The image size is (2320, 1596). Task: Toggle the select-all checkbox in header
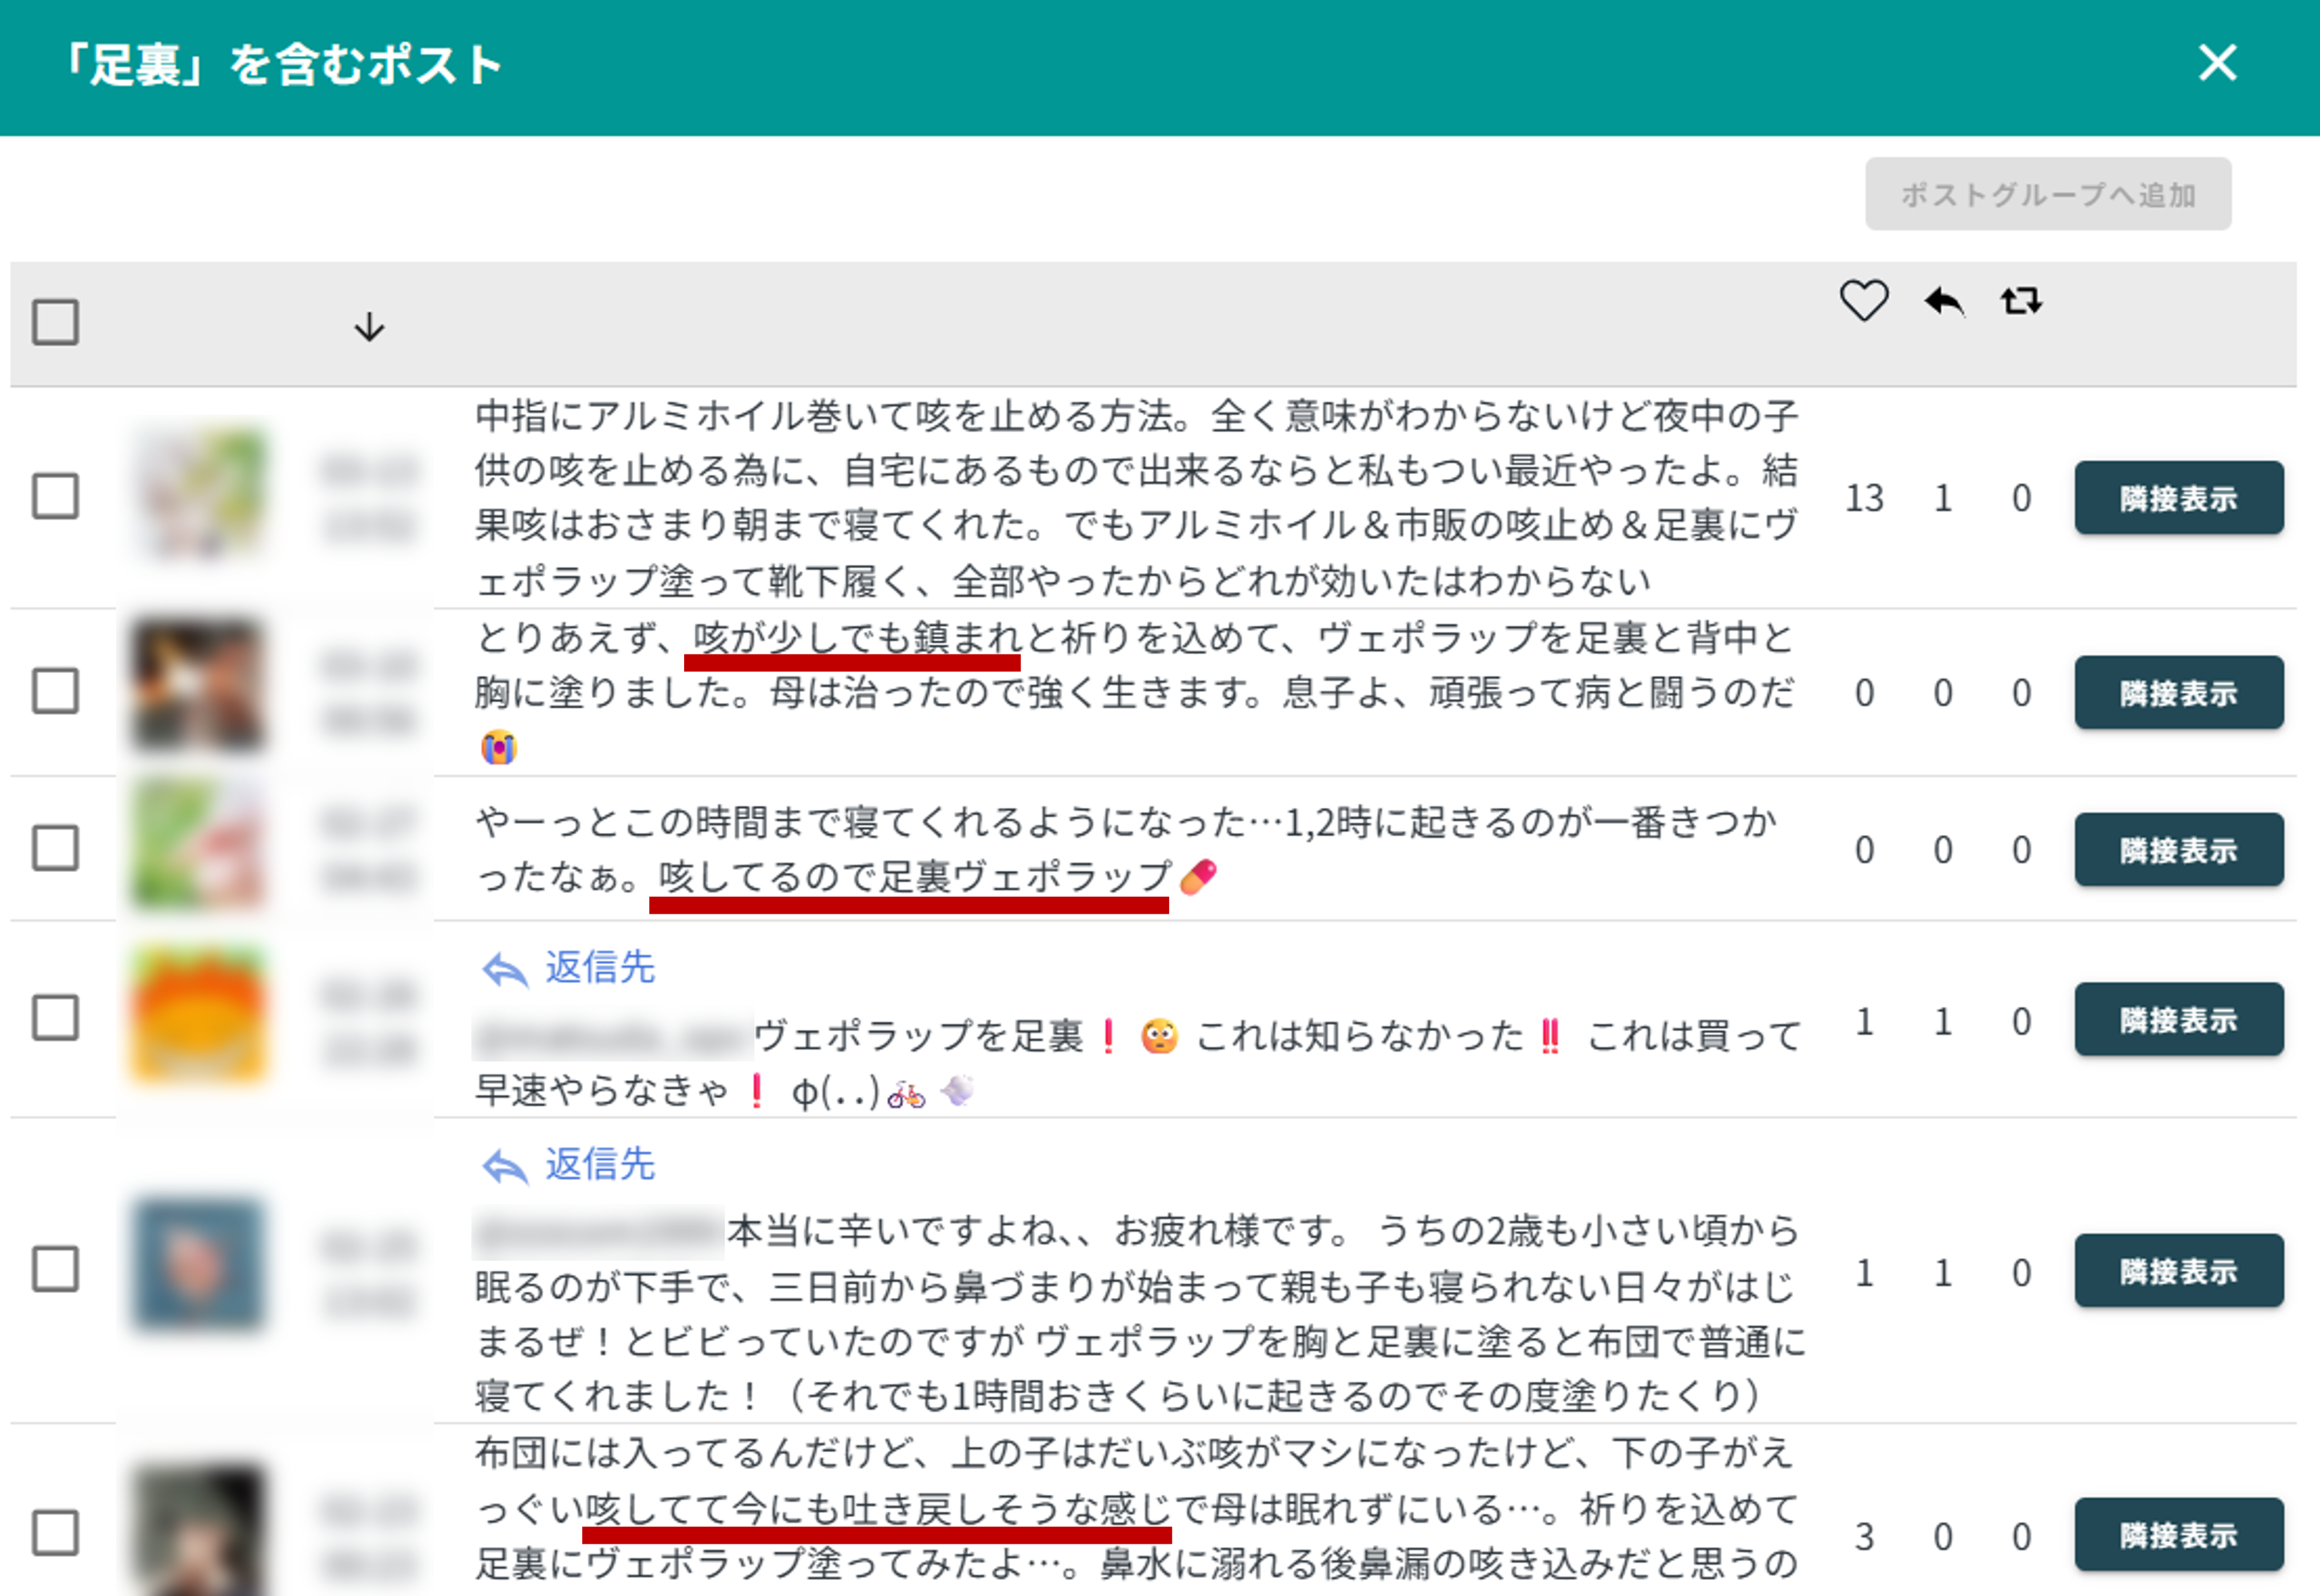pyautogui.click(x=55, y=322)
